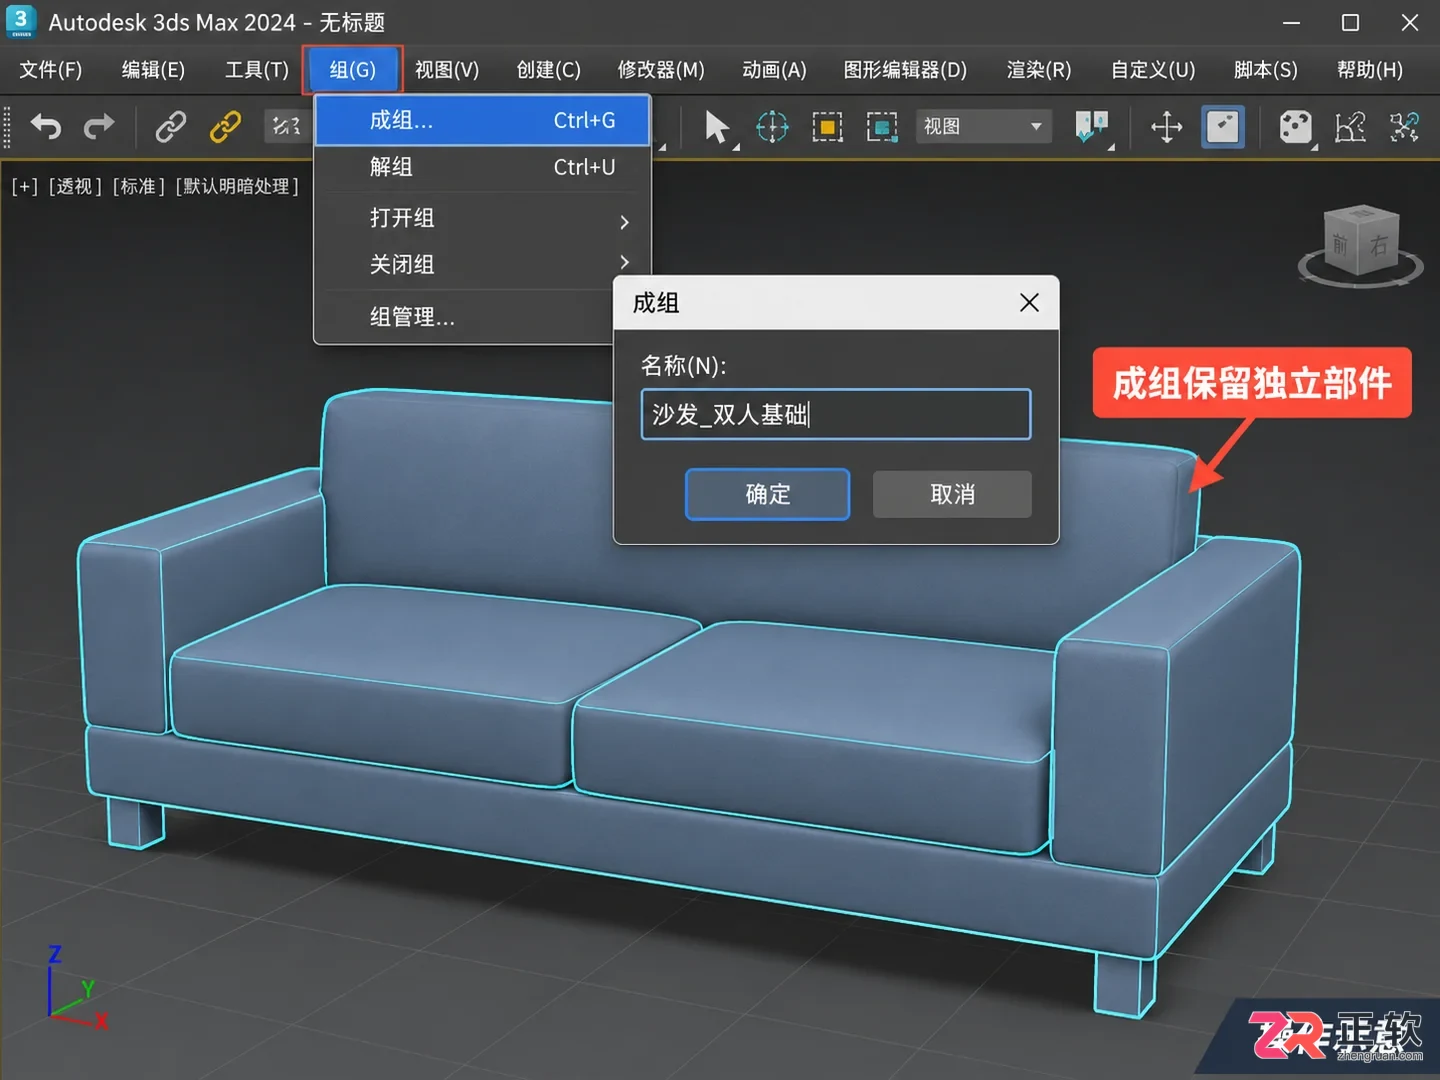
Task: Click the circular crosshair selection icon
Action: coord(772,127)
